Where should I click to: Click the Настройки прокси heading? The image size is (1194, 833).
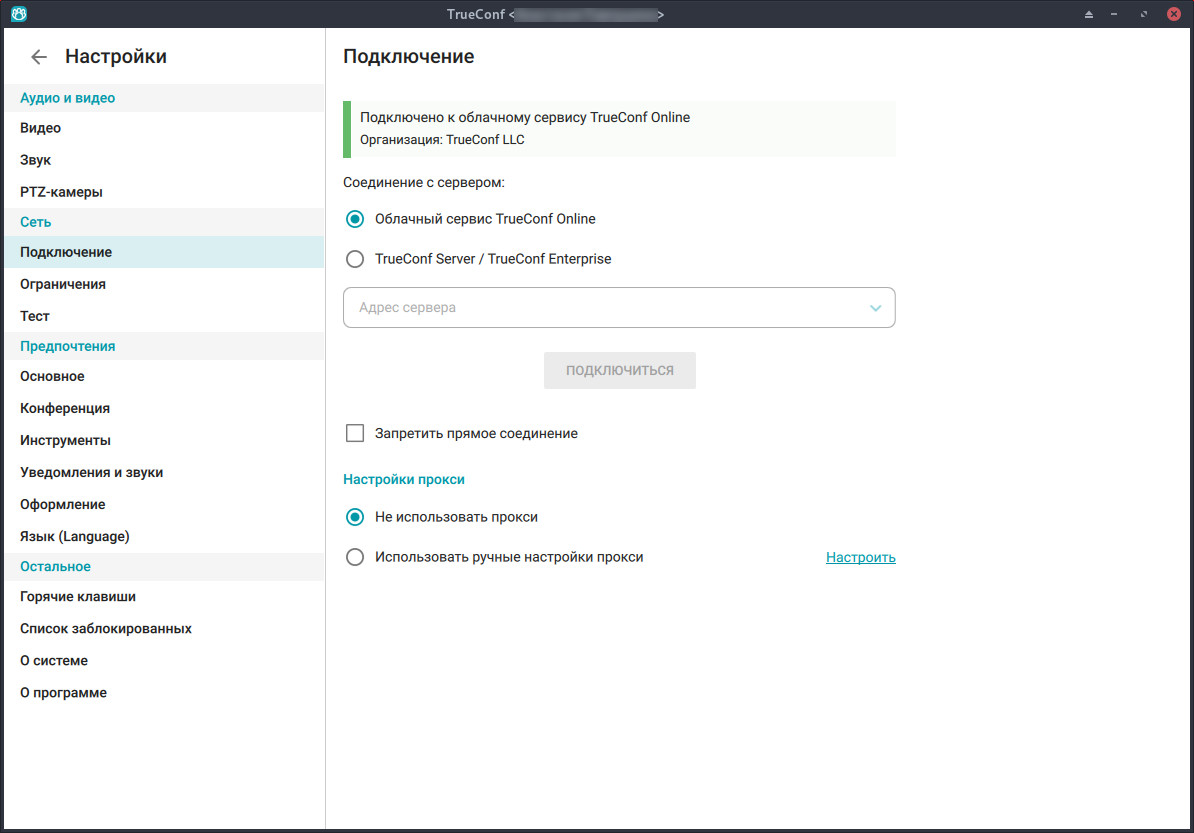click(404, 480)
